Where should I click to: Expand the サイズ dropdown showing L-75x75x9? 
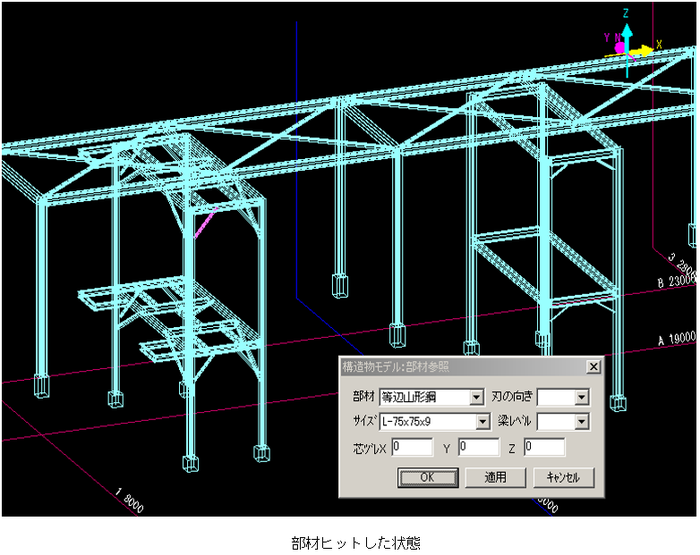tap(482, 421)
